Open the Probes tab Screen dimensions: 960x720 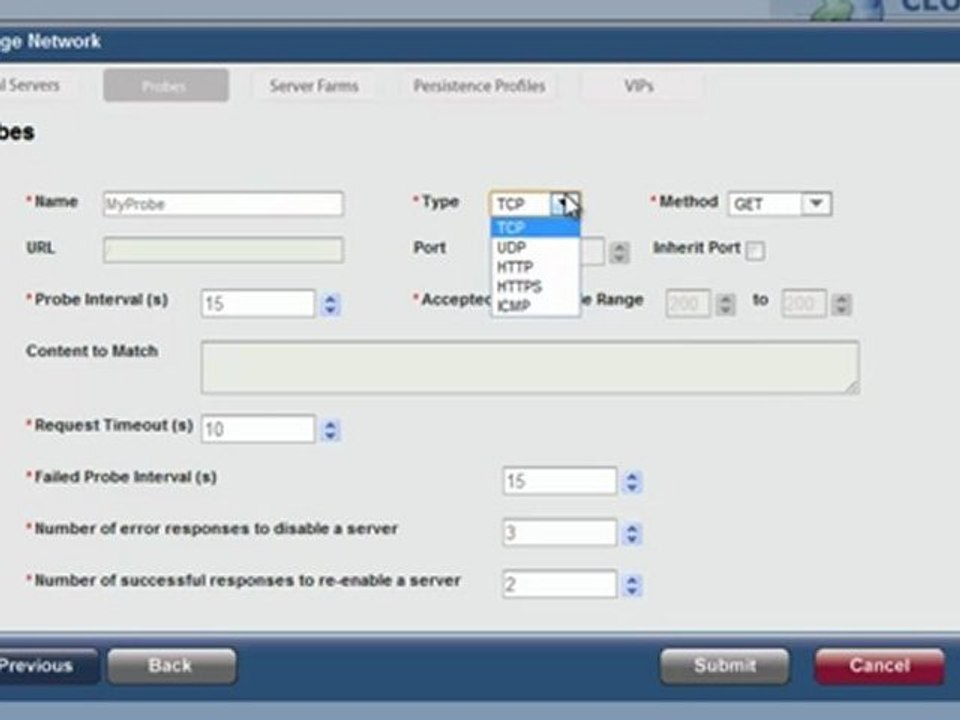tap(166, 85)
